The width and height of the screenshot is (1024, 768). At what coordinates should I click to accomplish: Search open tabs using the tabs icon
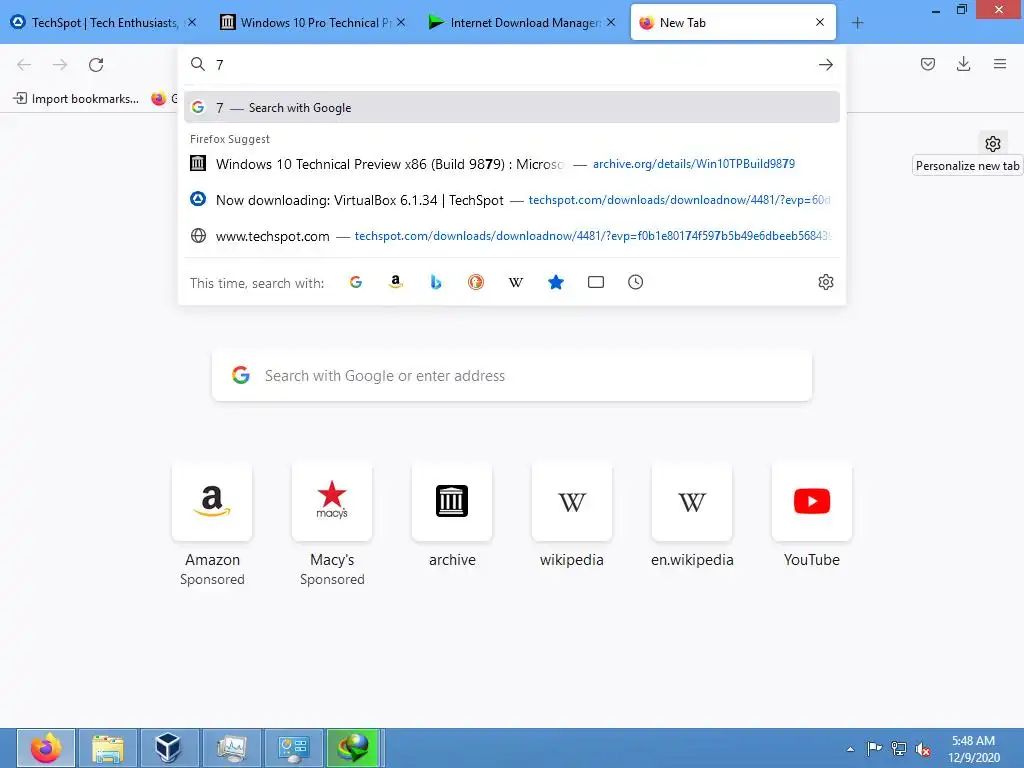coord(596,282)
